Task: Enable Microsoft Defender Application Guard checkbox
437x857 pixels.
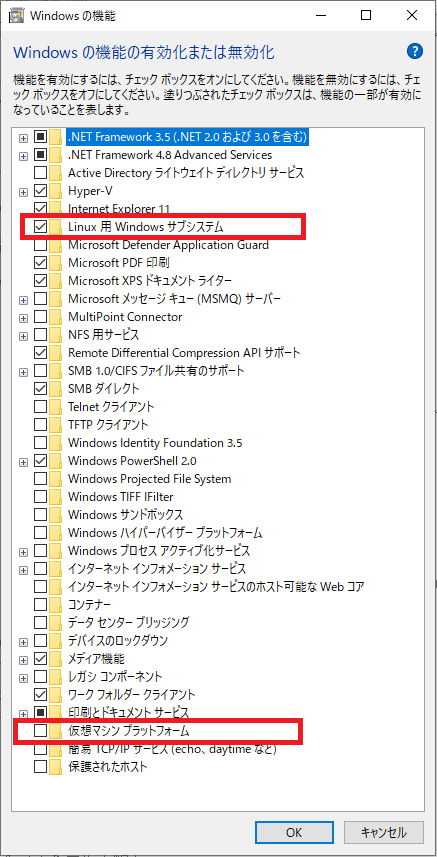Action: pos(40,245)
